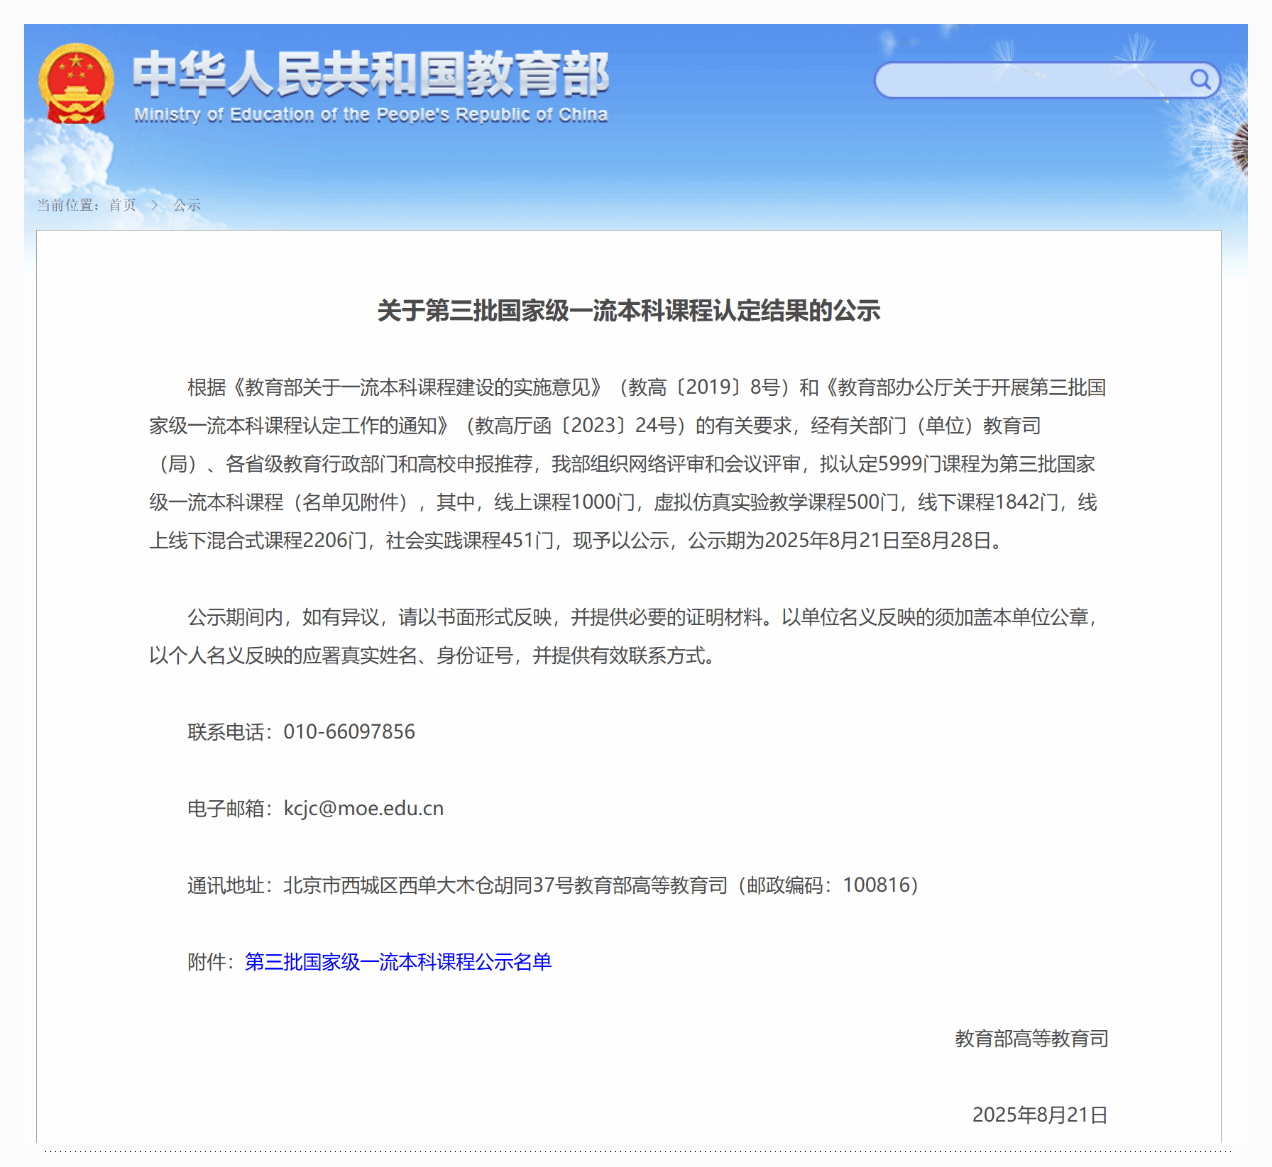
Task: Focus the header search input field
Action: (1030, 80)
